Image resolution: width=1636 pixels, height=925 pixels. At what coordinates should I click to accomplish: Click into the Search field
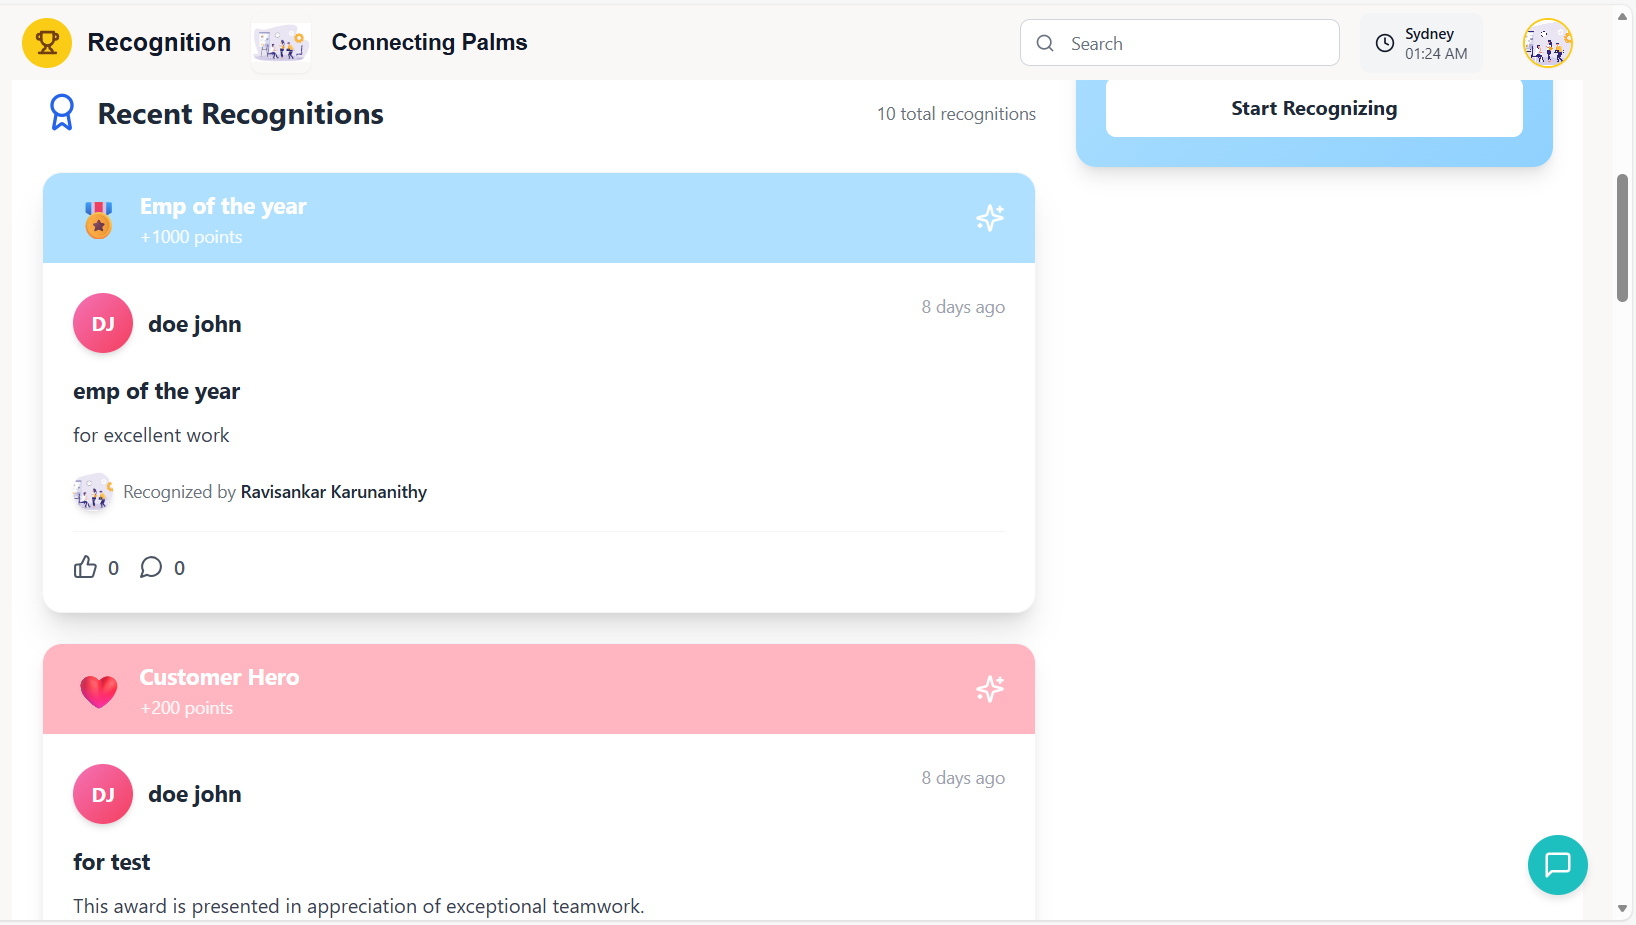(x=1195, y=43)
